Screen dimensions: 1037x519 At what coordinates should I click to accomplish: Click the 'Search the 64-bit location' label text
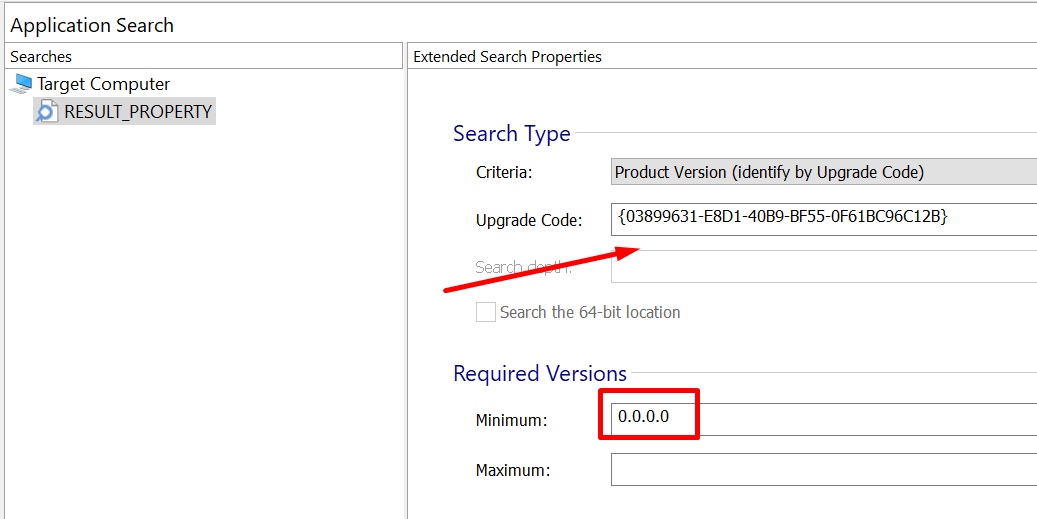590,312
